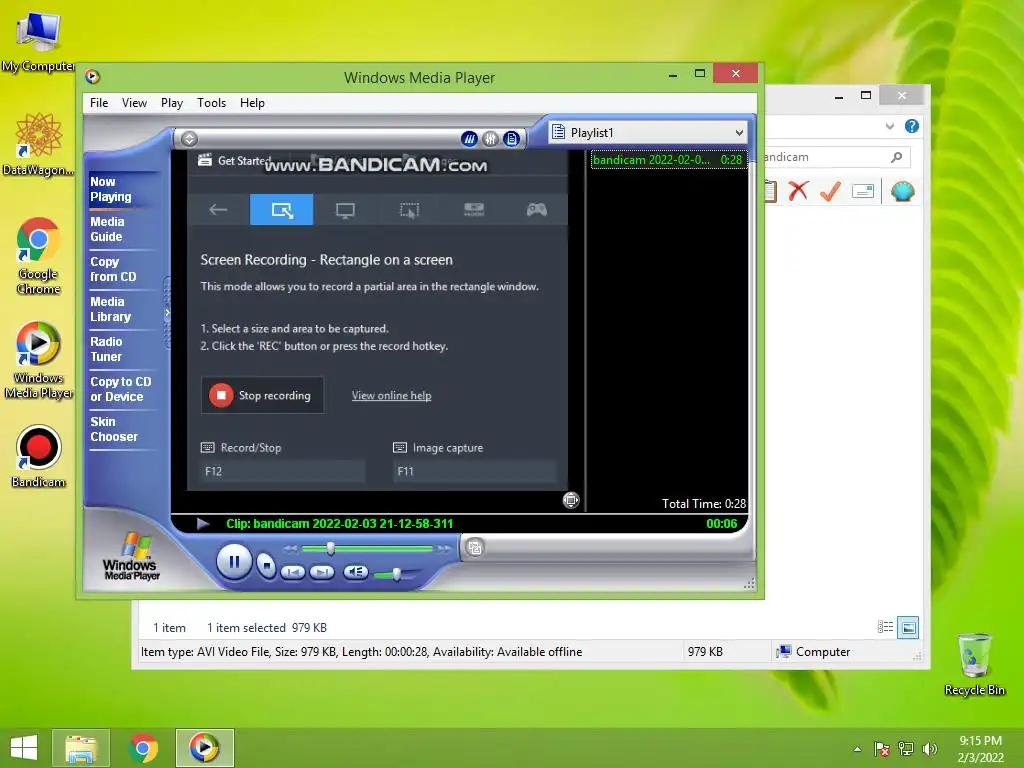
Task: Click the Windows Start button
Action: pos(24,748)
